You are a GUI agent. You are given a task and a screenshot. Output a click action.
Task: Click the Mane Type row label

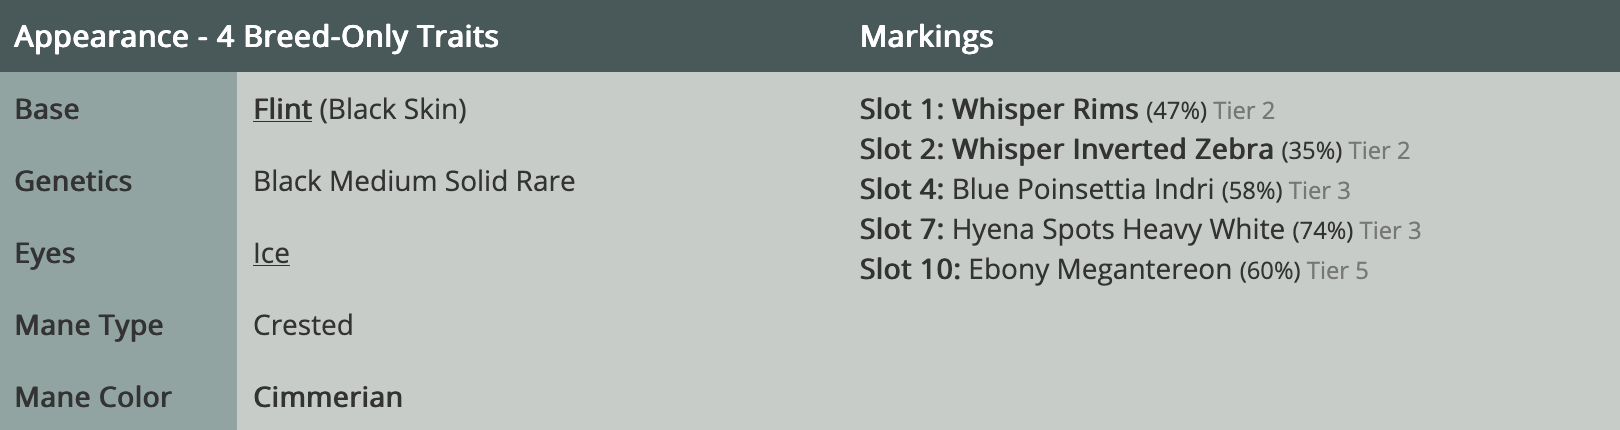(89, 325)
